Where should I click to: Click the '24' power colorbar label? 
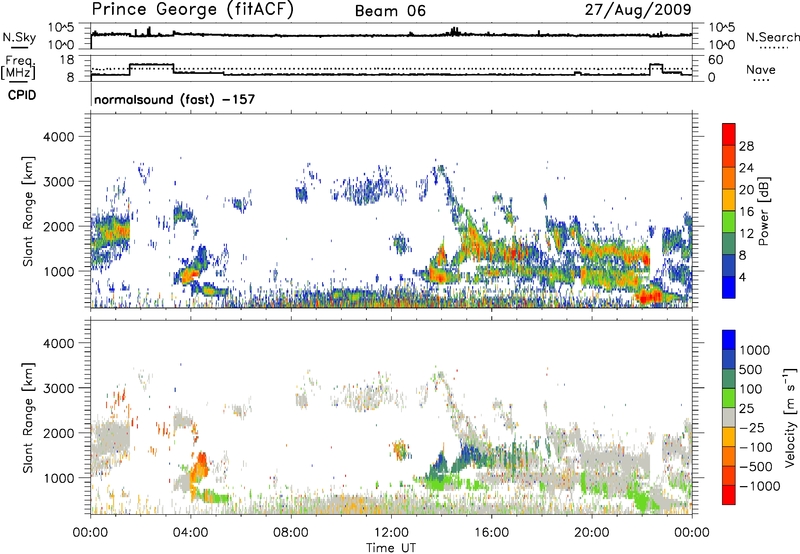click(746, 168)
